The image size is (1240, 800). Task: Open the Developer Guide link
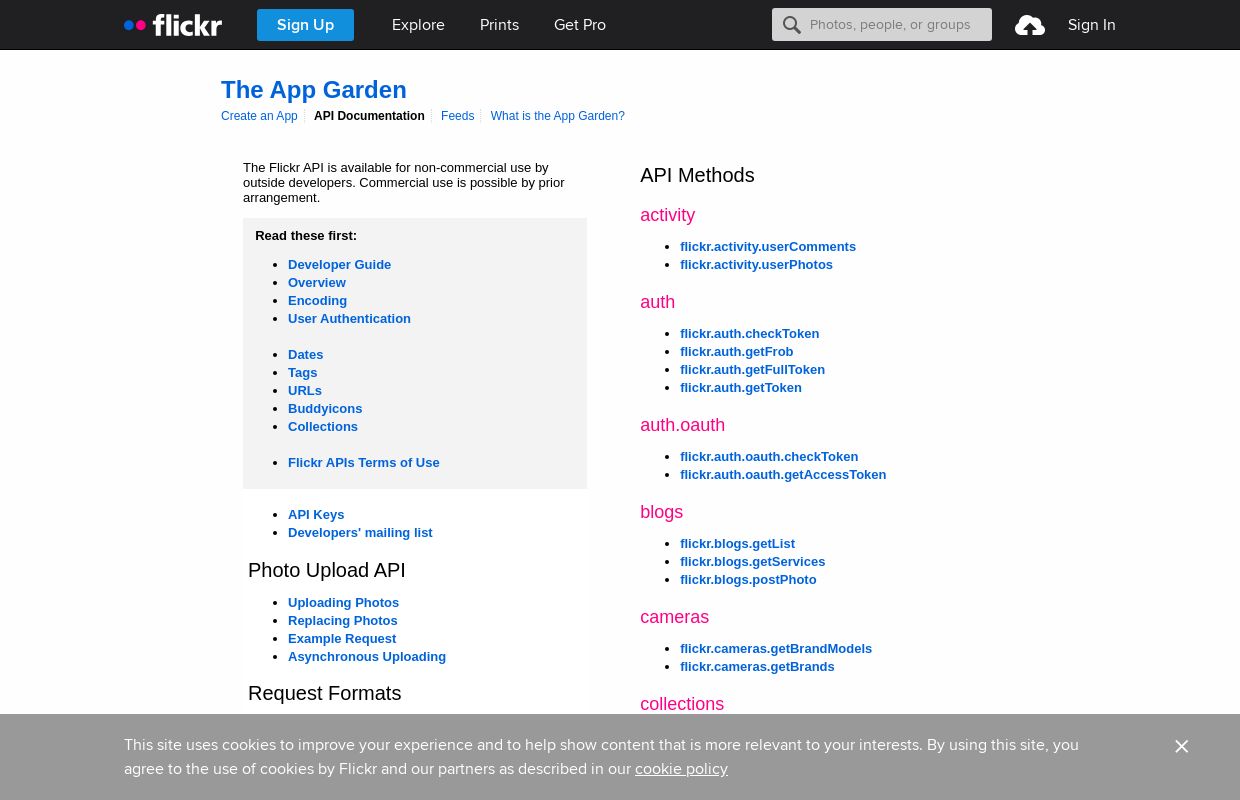pos(339,265)
